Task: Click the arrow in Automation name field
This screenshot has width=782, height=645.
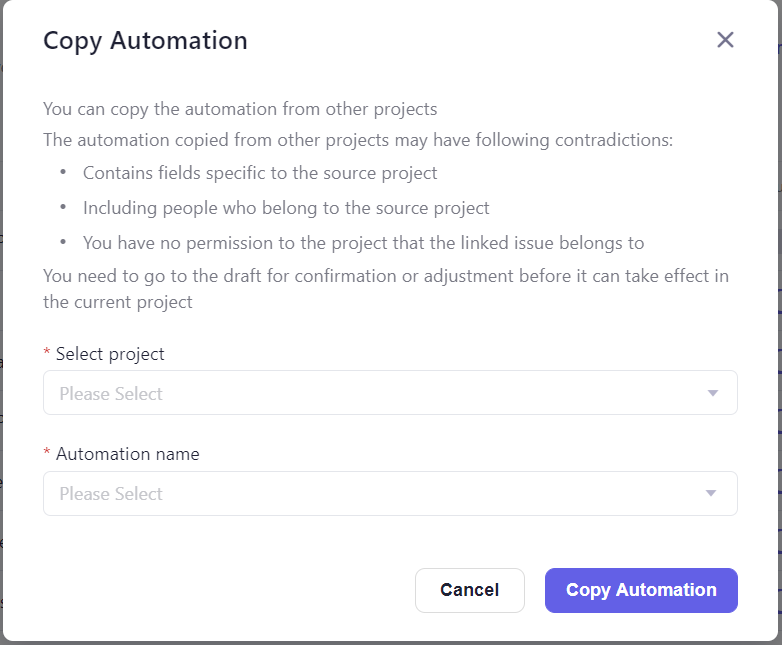Action: (711, 493)
